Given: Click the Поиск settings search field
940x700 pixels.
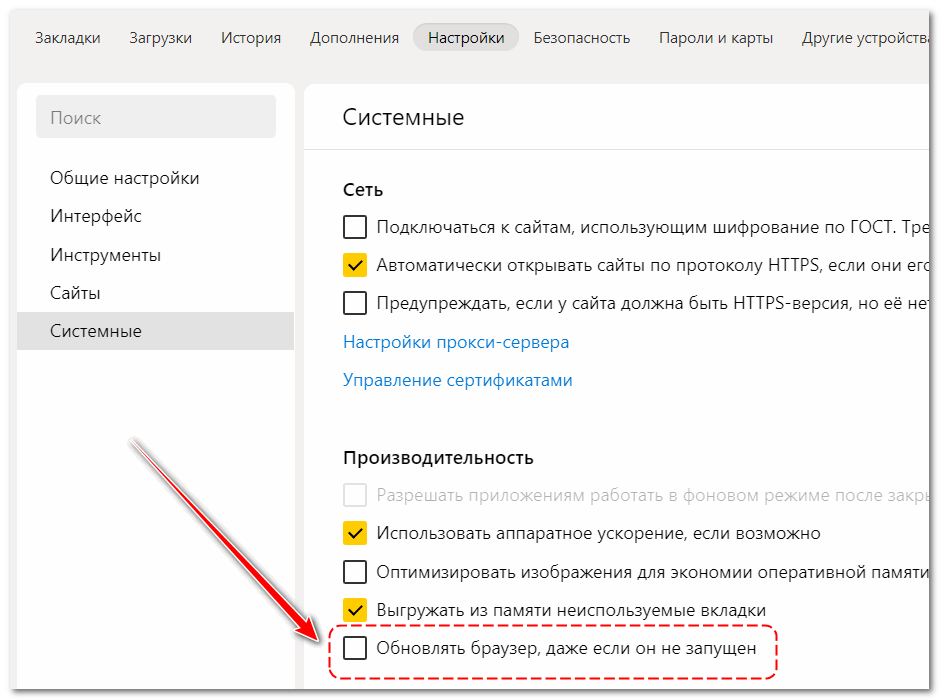Looking at the screenshot, I should [156, 117].
